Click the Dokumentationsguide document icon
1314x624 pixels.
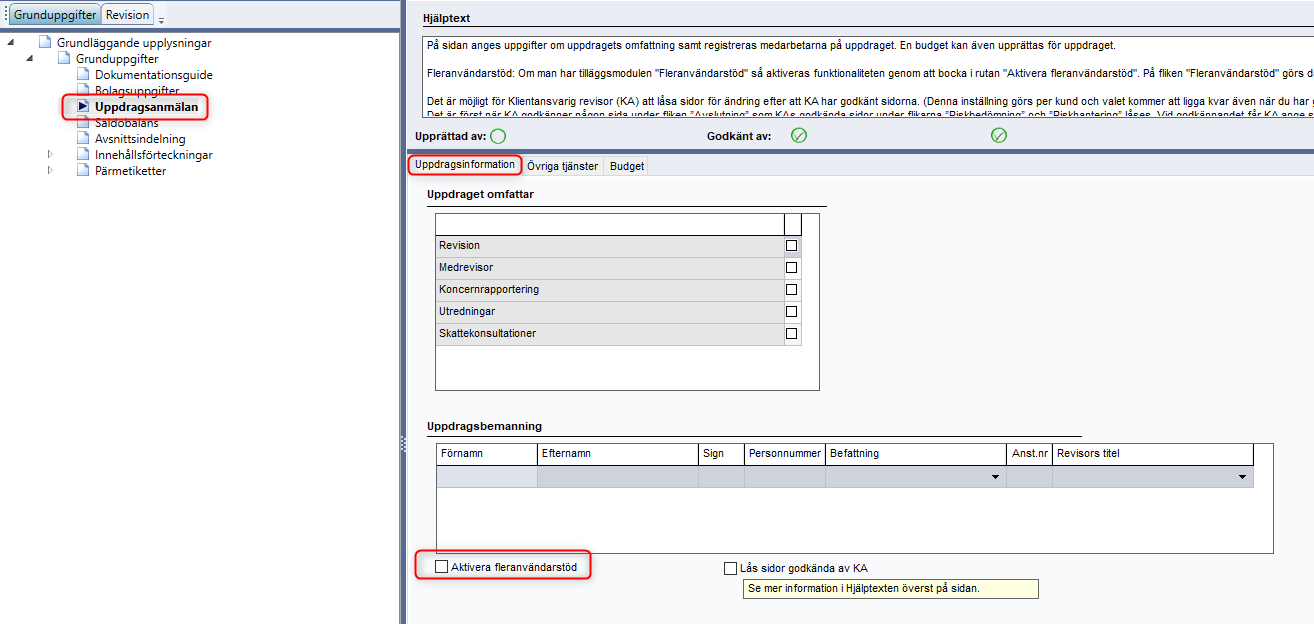point(84,75)
